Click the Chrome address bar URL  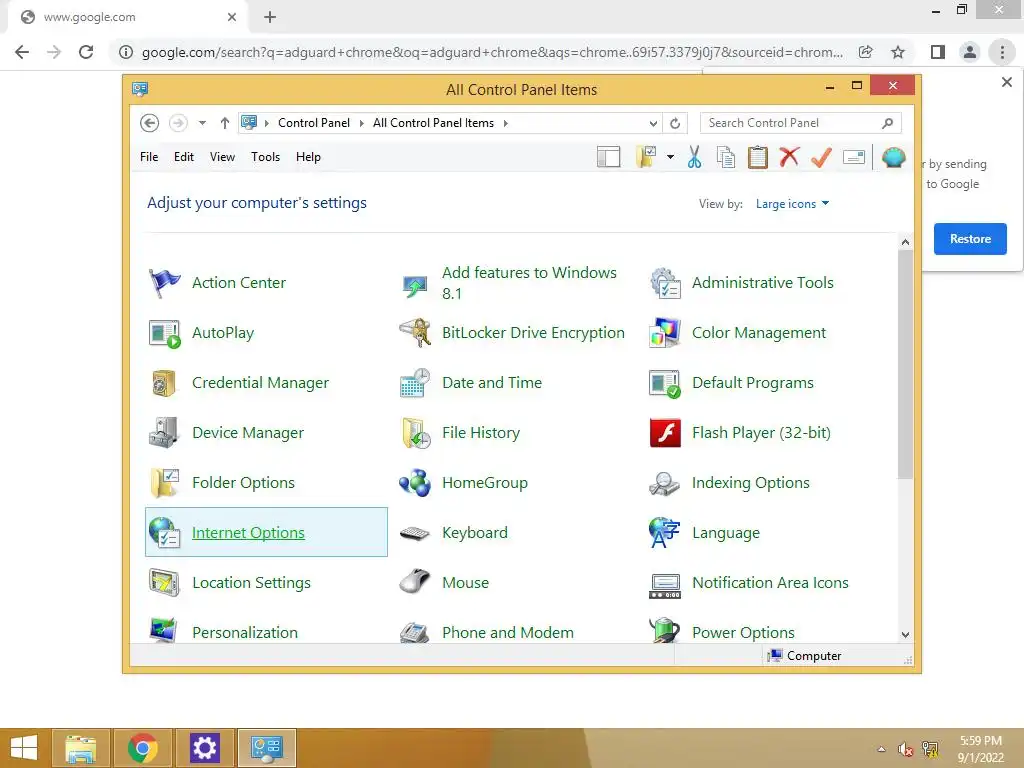point(492,52)
